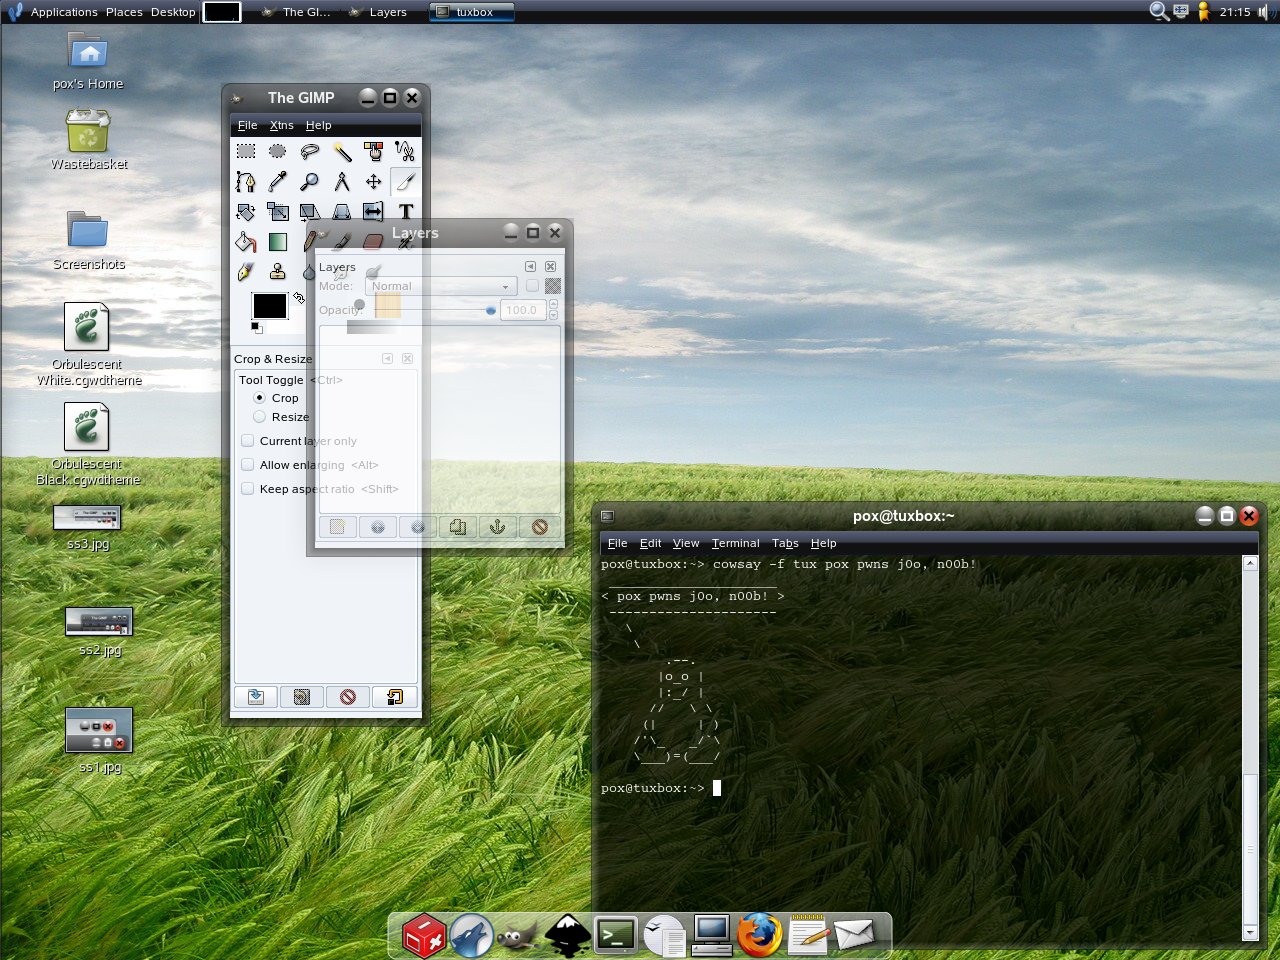Open GIMP Xtns menu
This screenshot has width=1280, height=960.
click(281, 125)
